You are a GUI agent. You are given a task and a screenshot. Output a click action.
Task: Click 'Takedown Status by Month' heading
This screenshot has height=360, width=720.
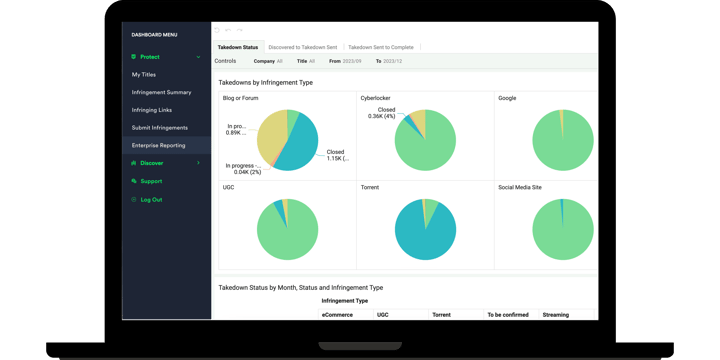(300, 288)
